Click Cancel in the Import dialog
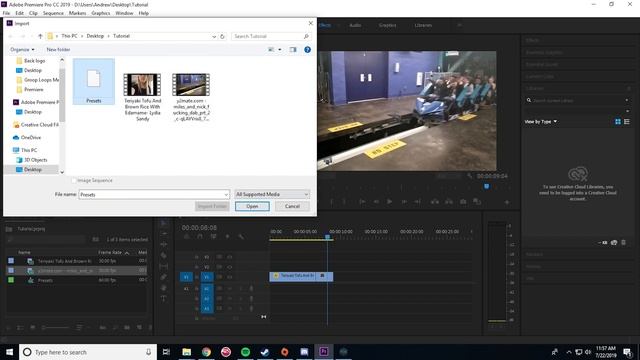Screen dimensions: 640x360 tap(292, 207)
